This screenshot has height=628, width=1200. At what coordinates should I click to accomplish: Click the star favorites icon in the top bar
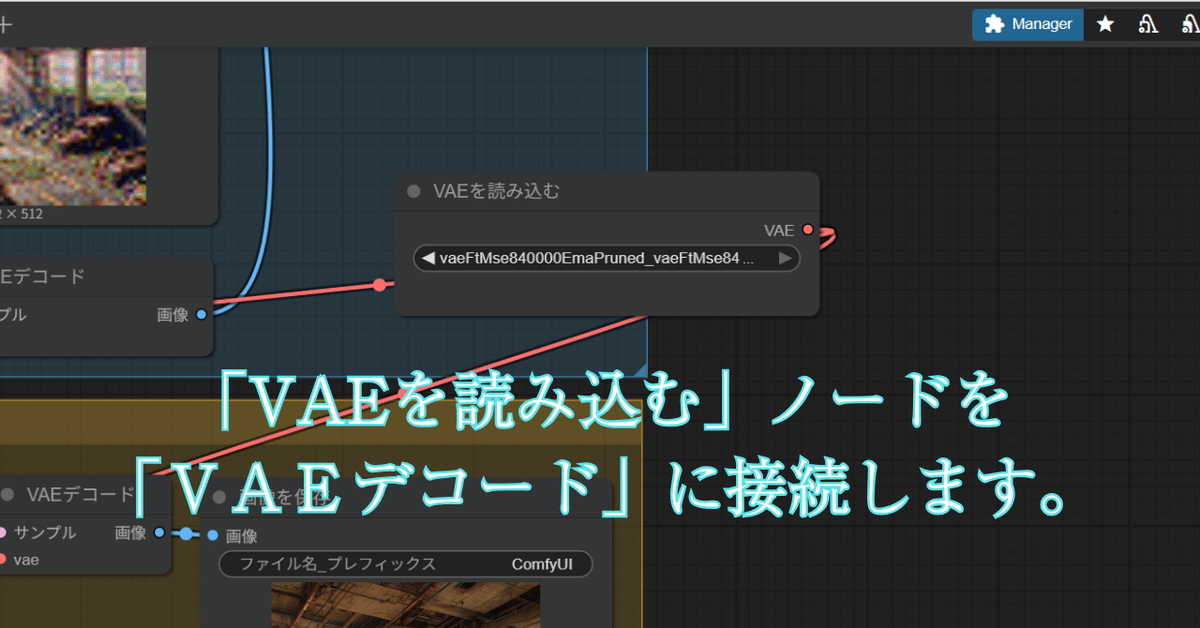(x=1105, y=24)
